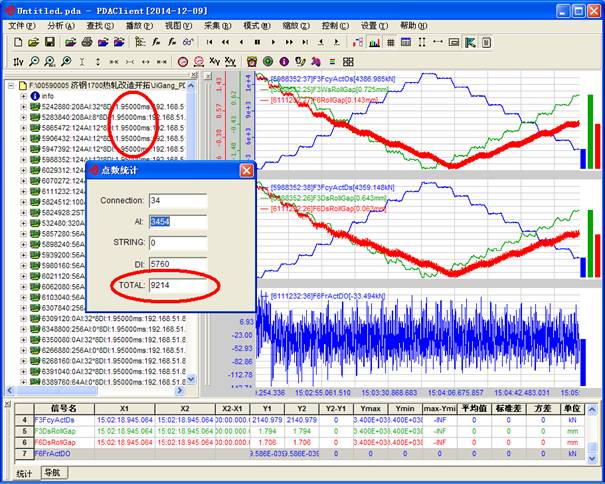Expand the 5865472:124AI tree node
The width and height of the screenshot is (605, 484).
[x=23, y=128]
